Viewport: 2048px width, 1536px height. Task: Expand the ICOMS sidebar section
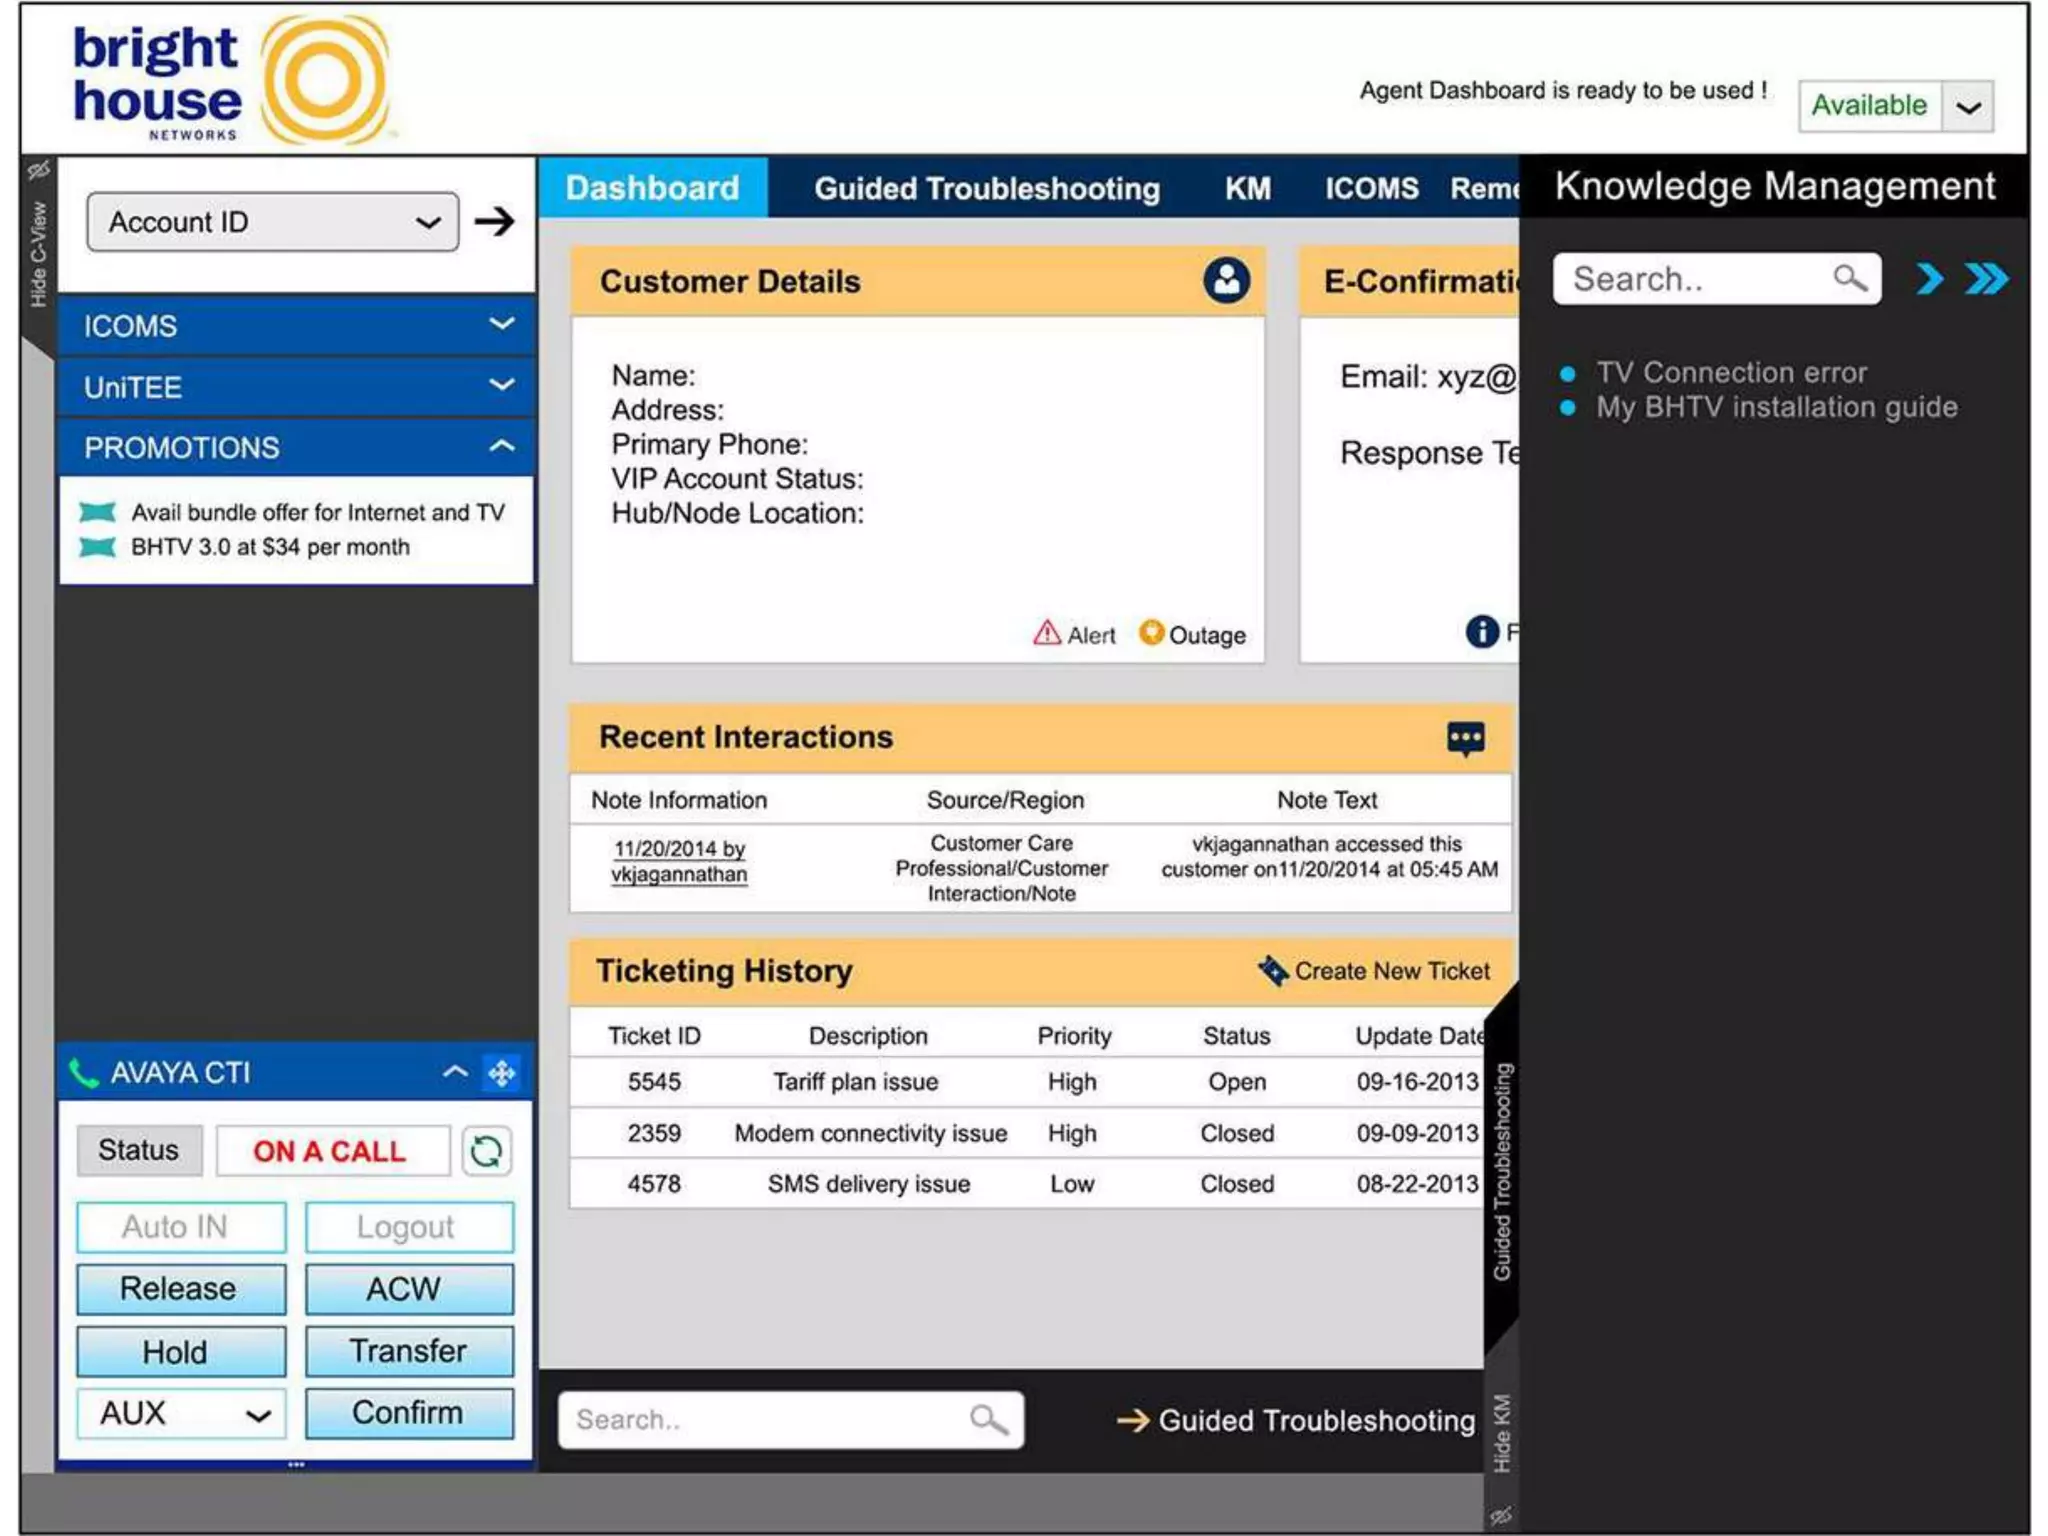[x=296, y=326]
